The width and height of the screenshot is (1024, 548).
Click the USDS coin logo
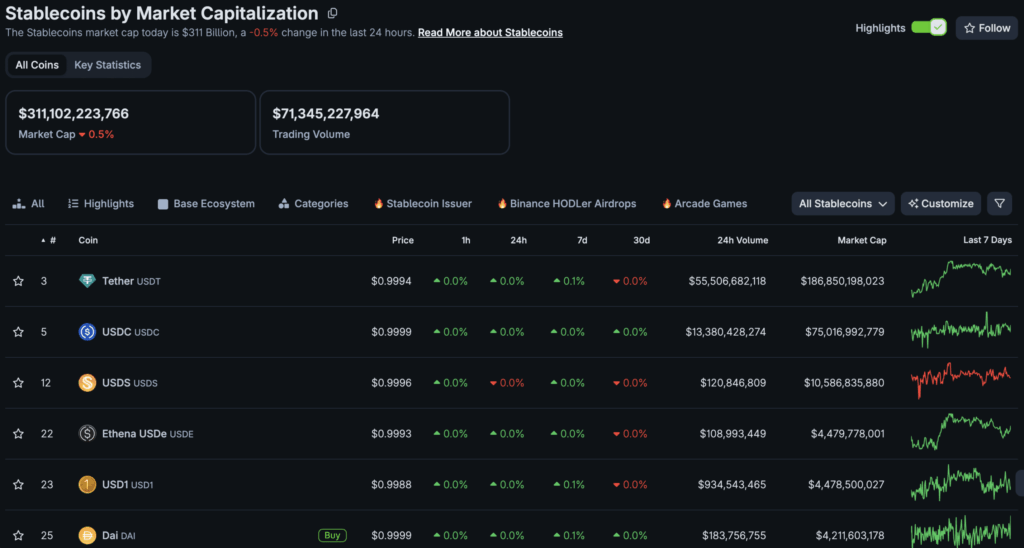coord(87,383)
